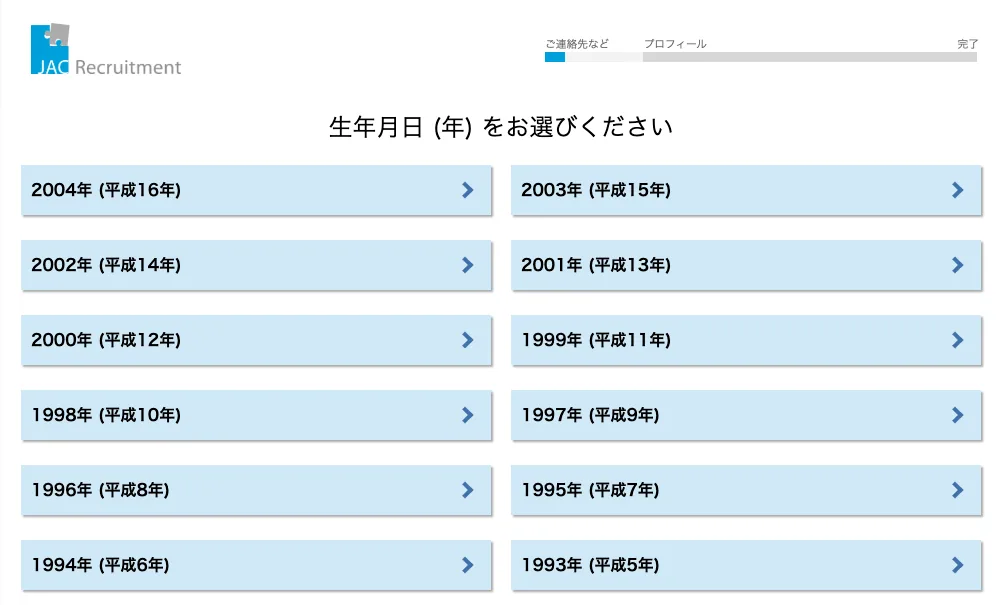Select the 2001年 (平成13年) year label
Screen dimensions: 998x605
point(596,265)
